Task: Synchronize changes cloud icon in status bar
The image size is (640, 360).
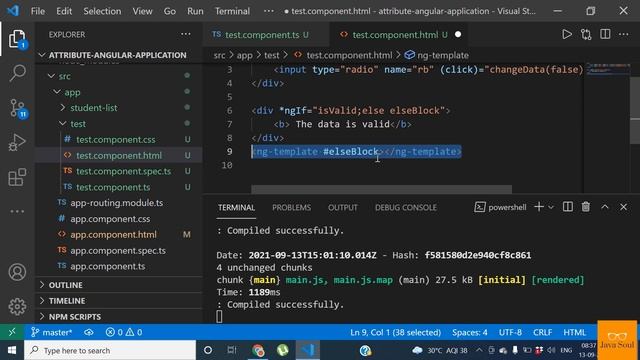Action: [89, 332]
